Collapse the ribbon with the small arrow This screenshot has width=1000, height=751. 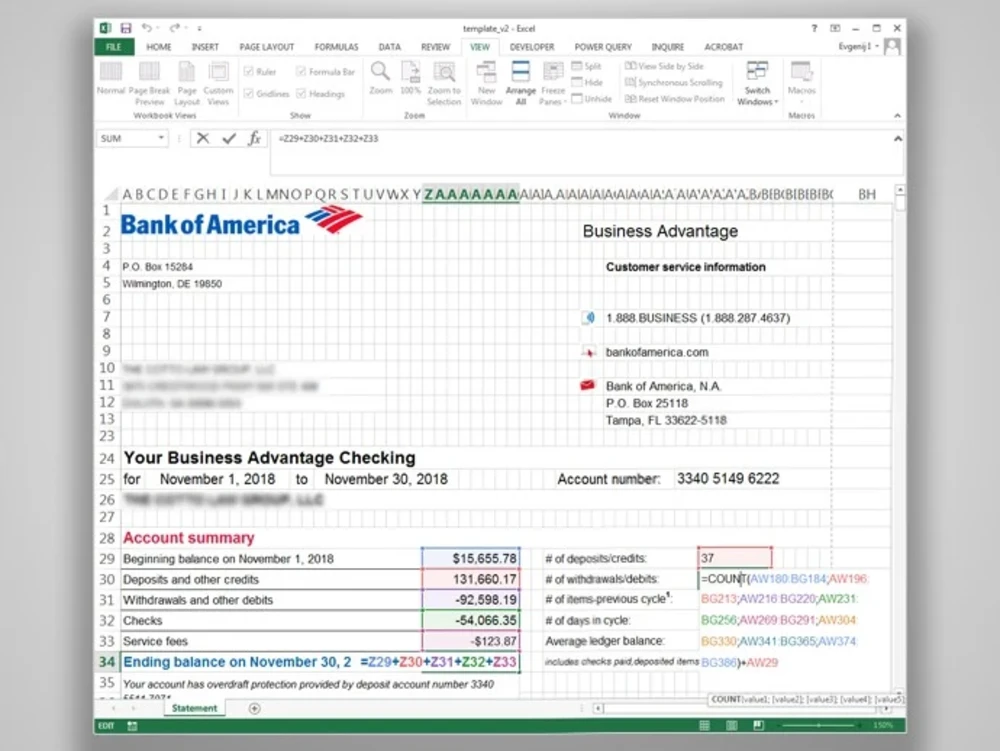pyautogui.click(x=897, y=115)
